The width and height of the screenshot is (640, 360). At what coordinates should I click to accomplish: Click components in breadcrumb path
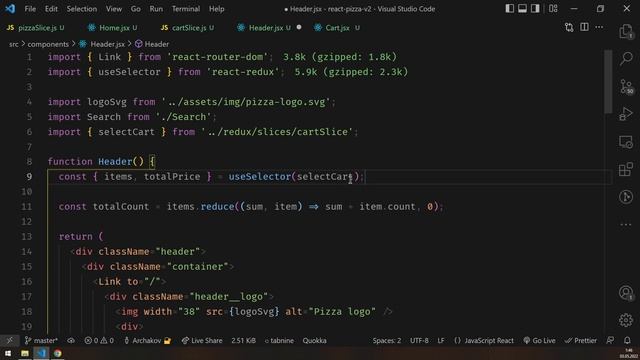coord(48,44)
